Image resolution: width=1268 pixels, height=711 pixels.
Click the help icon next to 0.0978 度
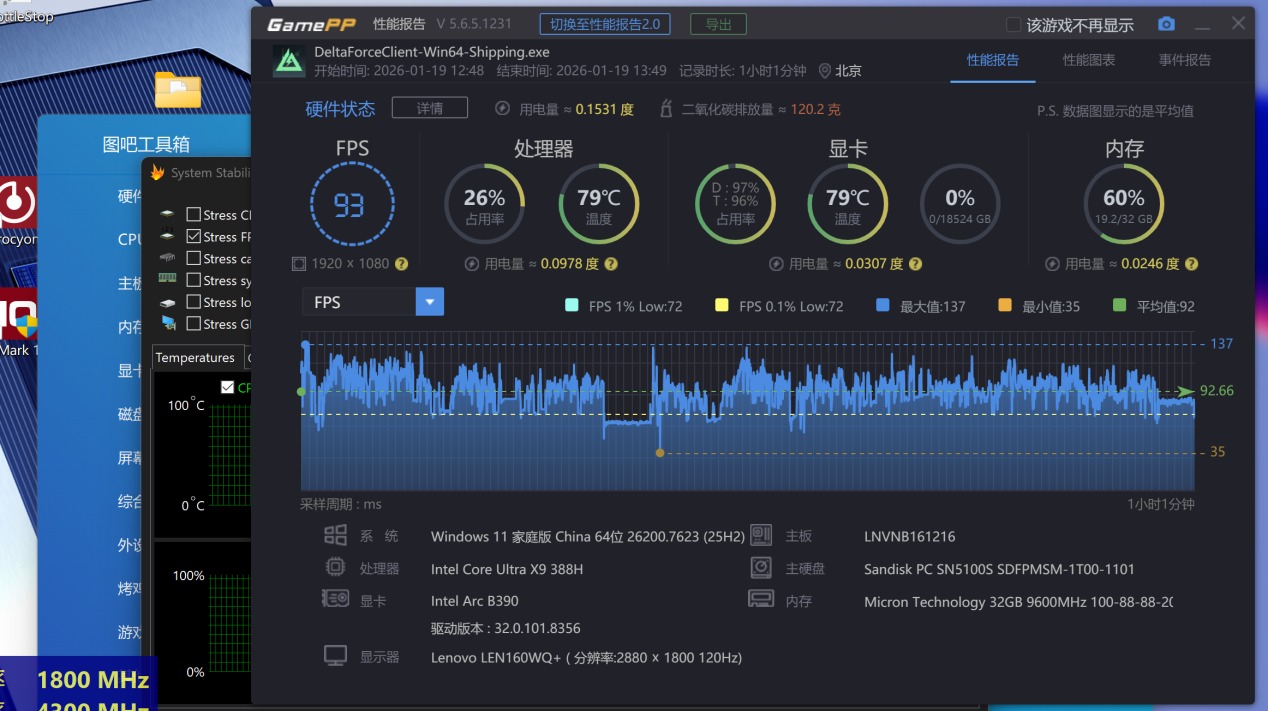point(611,264)
